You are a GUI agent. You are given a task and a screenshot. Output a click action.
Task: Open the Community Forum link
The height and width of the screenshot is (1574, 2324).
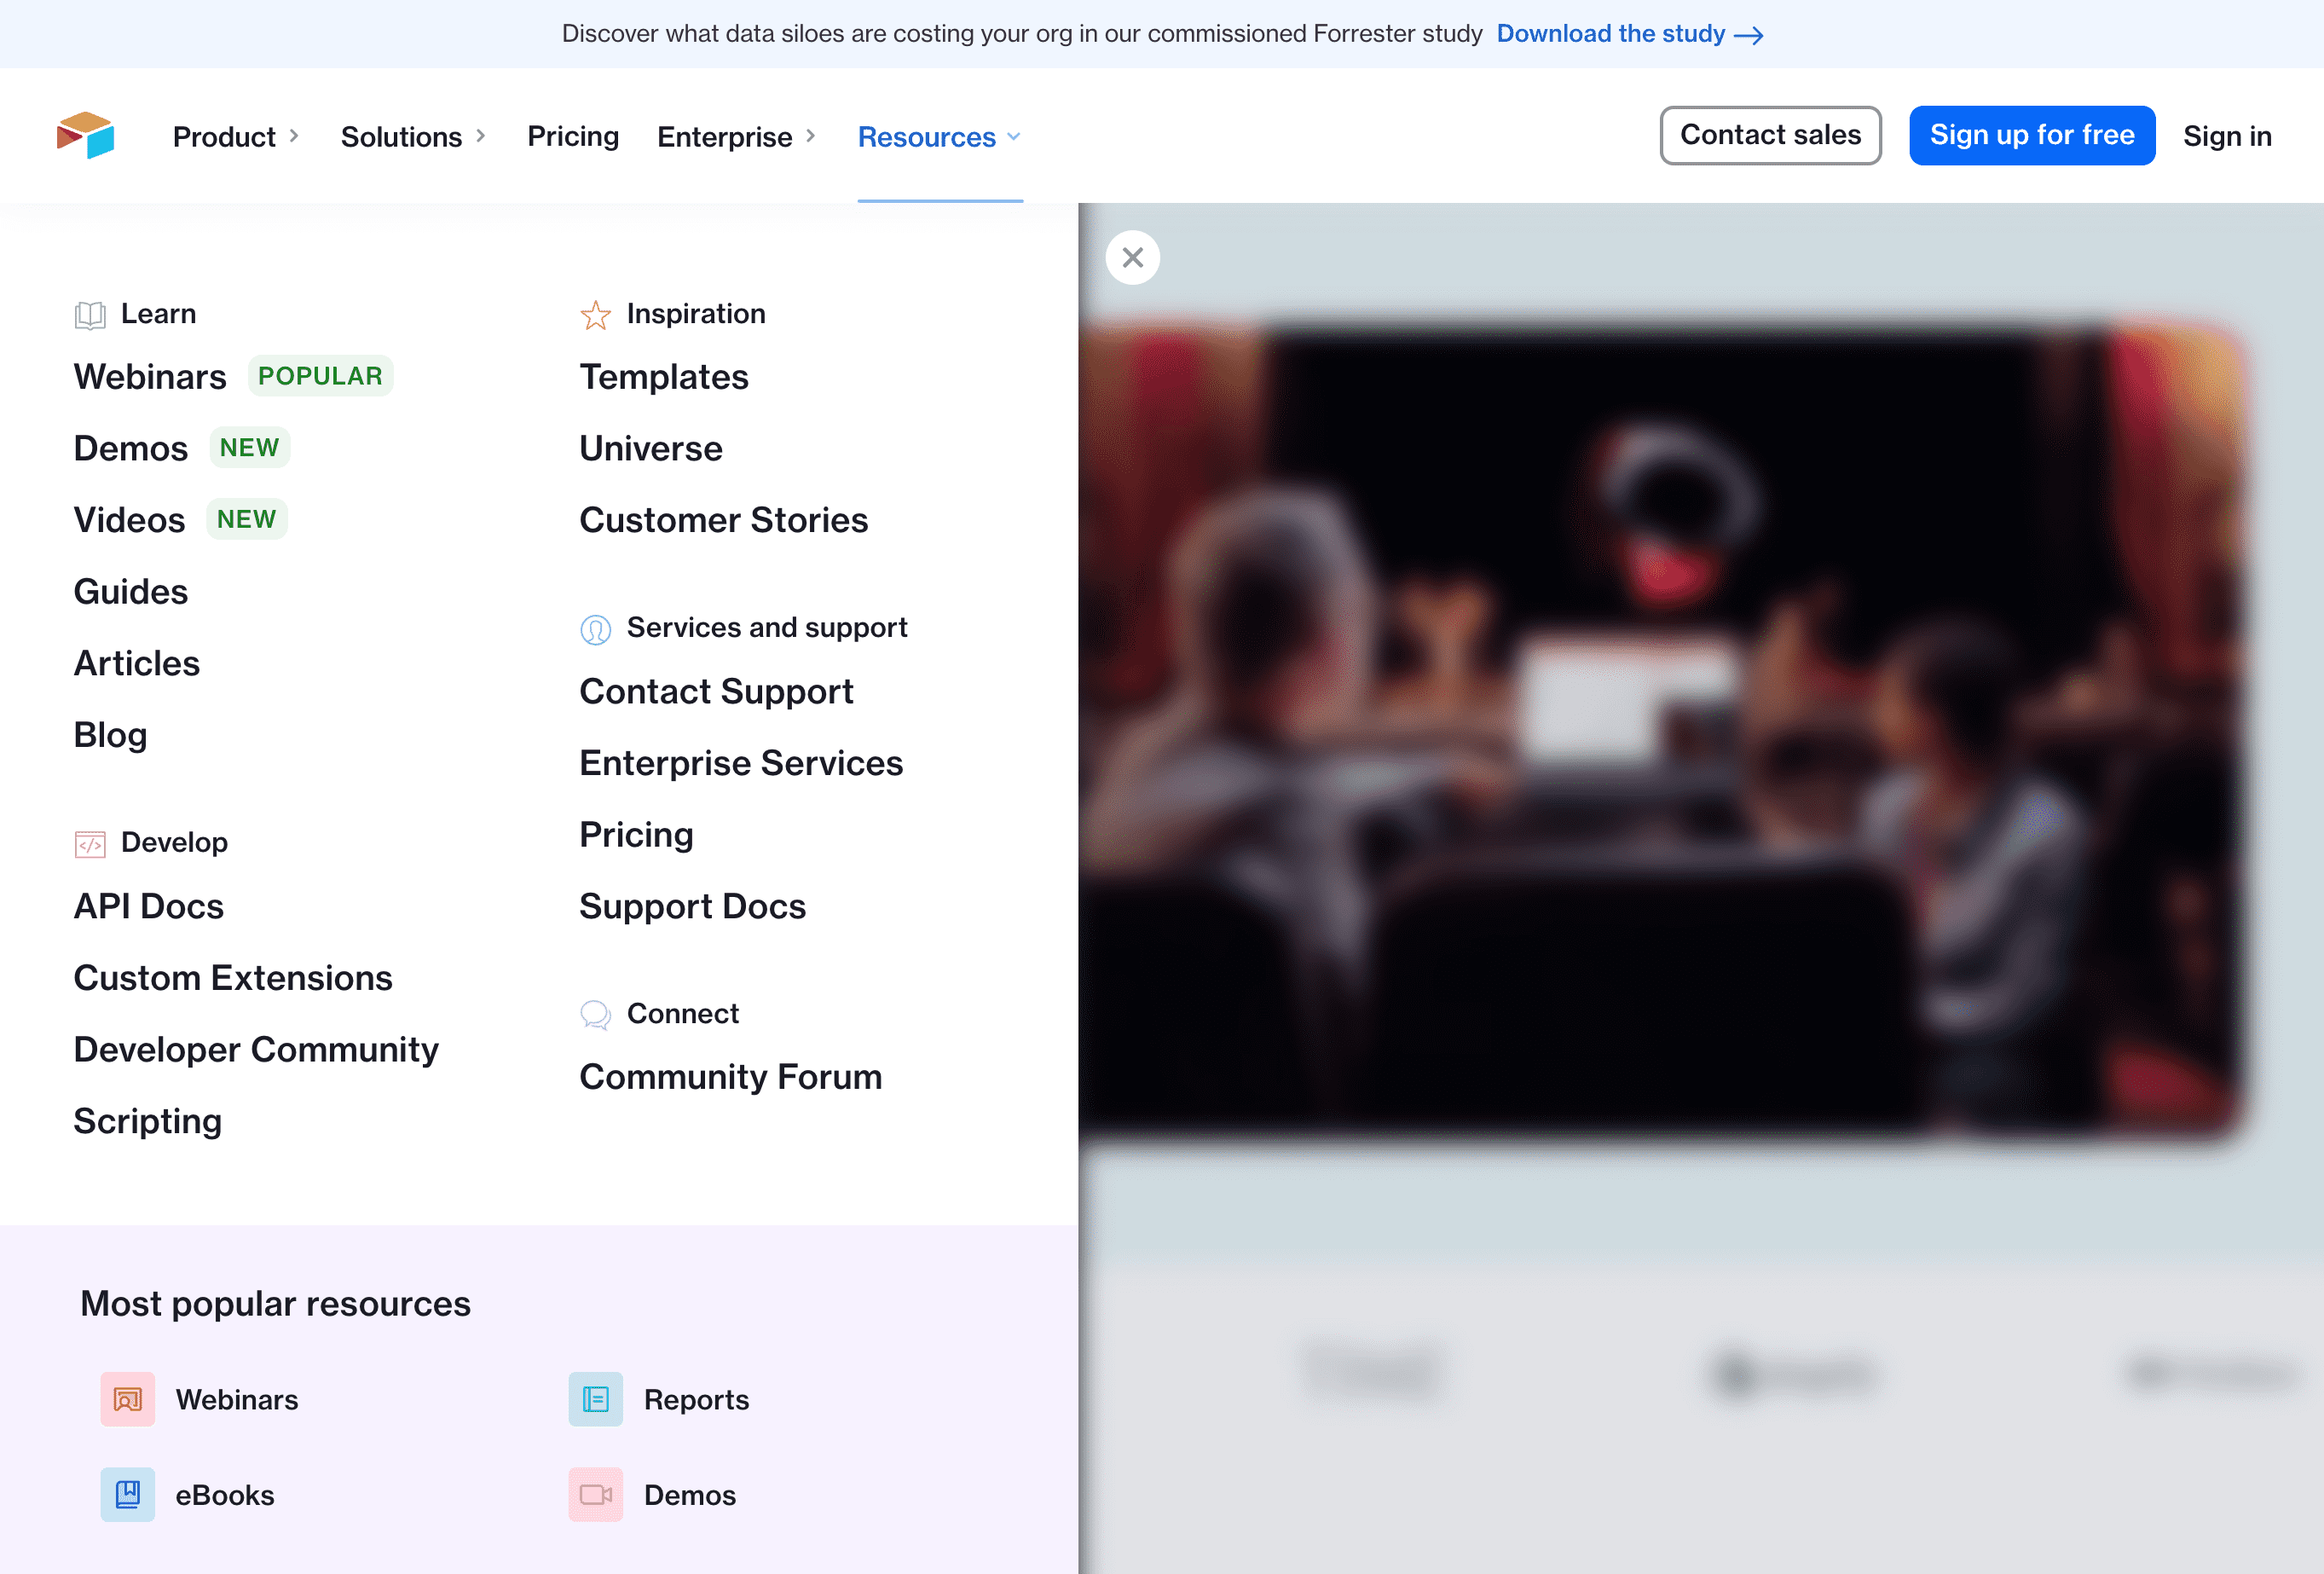click(x=730, y=1077)
